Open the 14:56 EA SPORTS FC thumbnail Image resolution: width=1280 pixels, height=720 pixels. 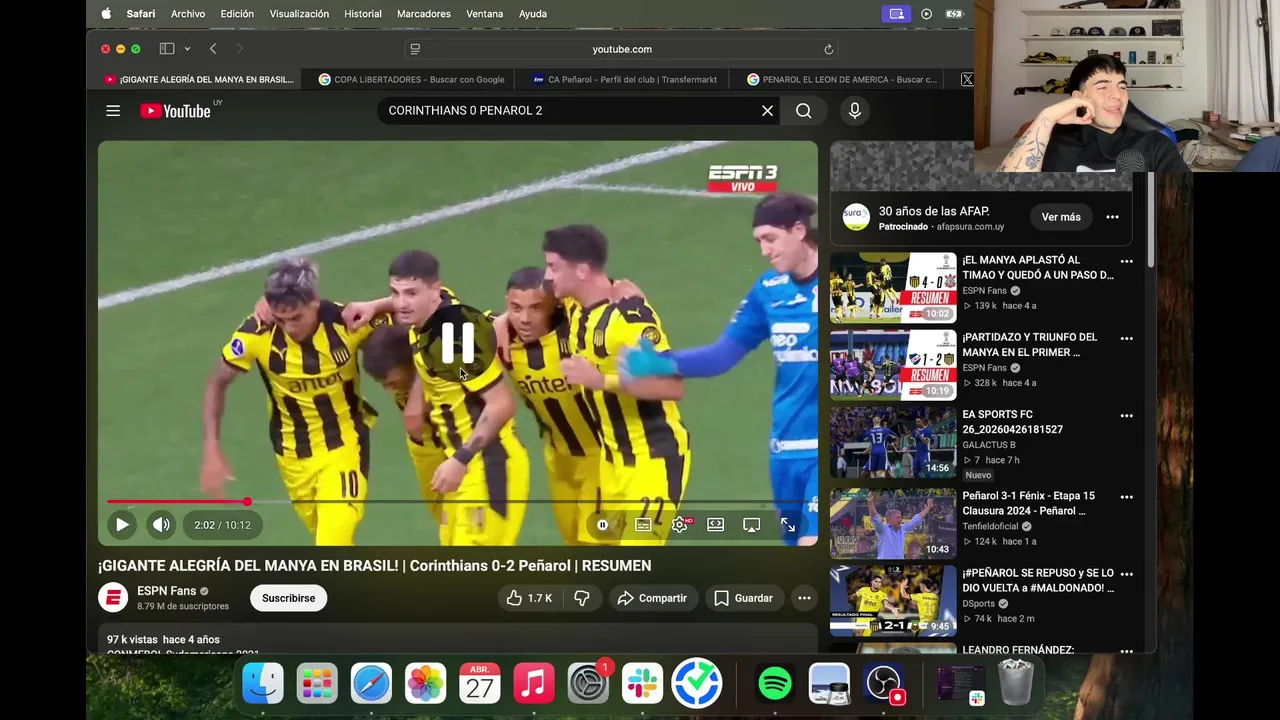893,442
